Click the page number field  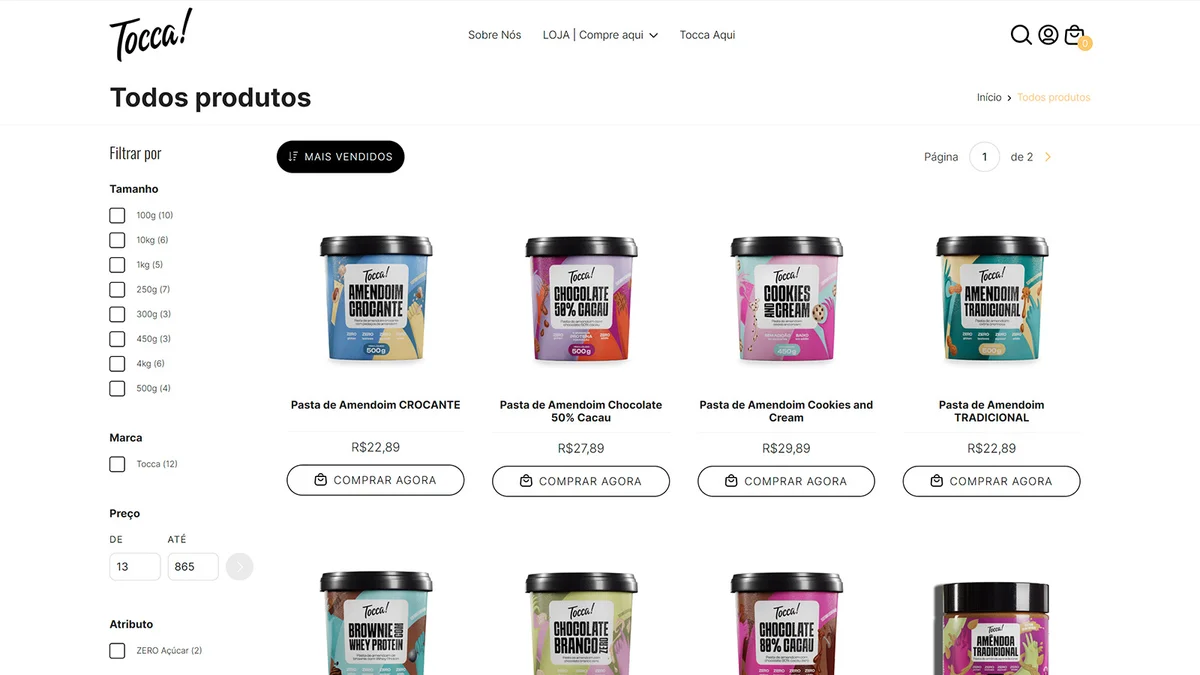(x=984, y=157)
